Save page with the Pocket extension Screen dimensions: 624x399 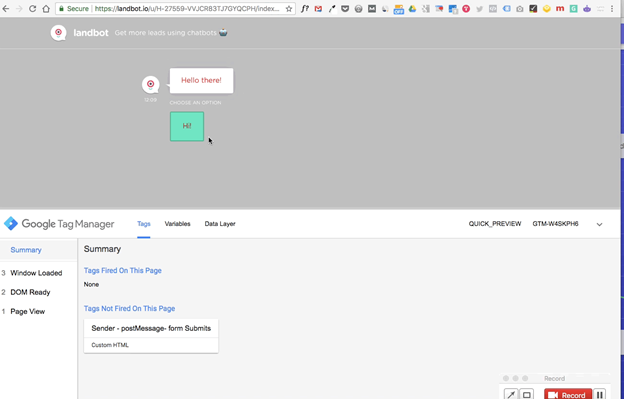click(x=345, y=9)
